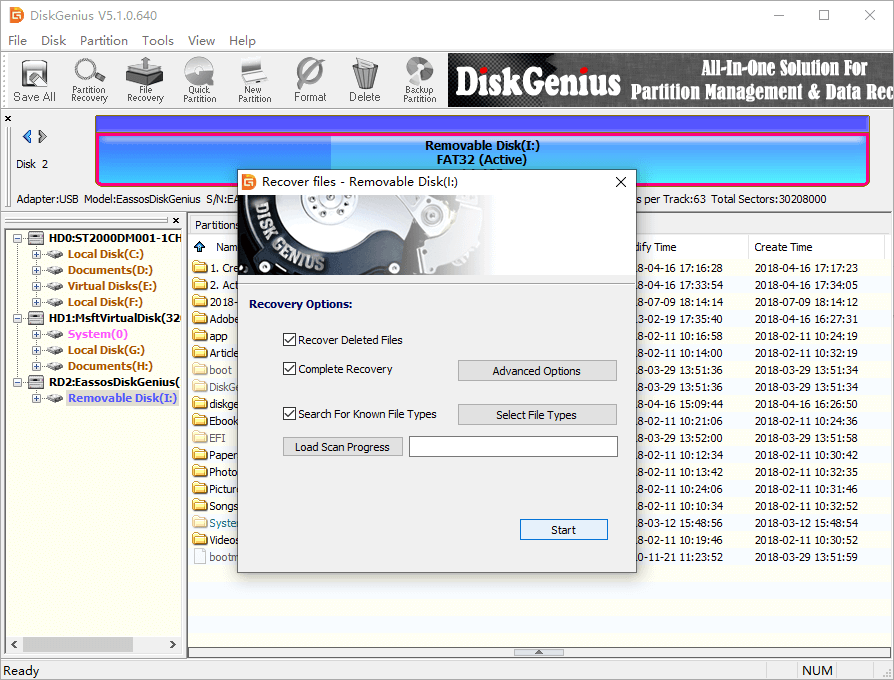The image size is (894, 680).
Task: Open the Tools menu
Action: pyautogui.click(x=157, y=41)
